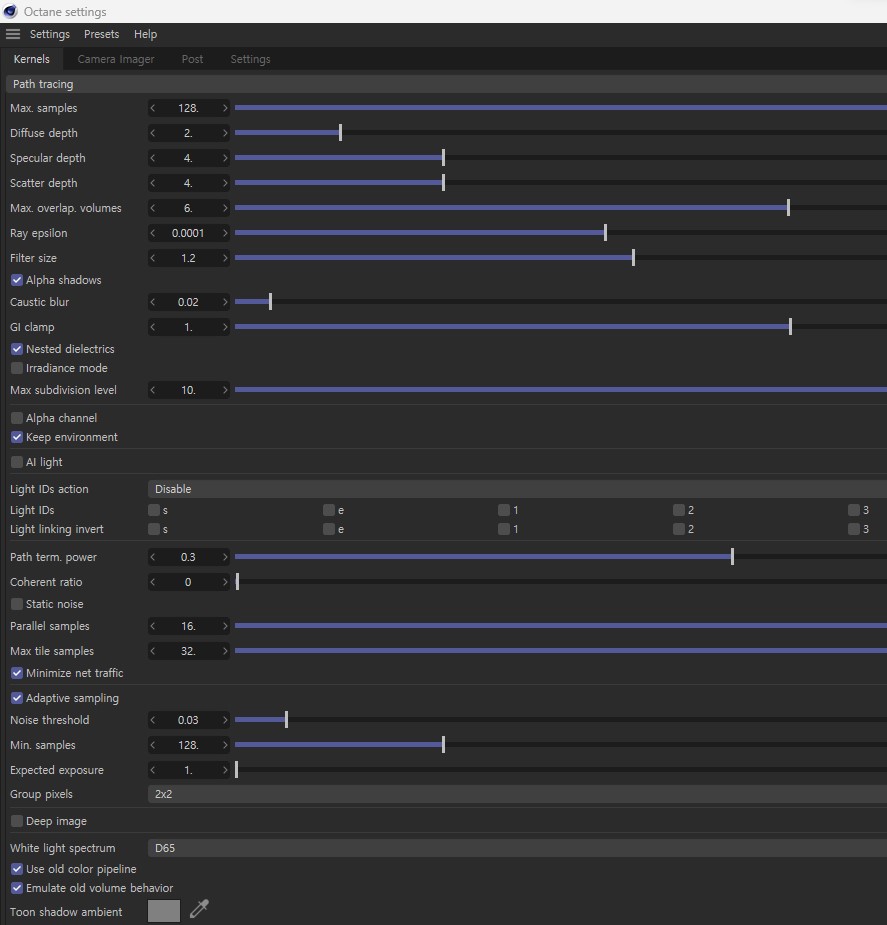Open the Presets menu

click(101, 34)
